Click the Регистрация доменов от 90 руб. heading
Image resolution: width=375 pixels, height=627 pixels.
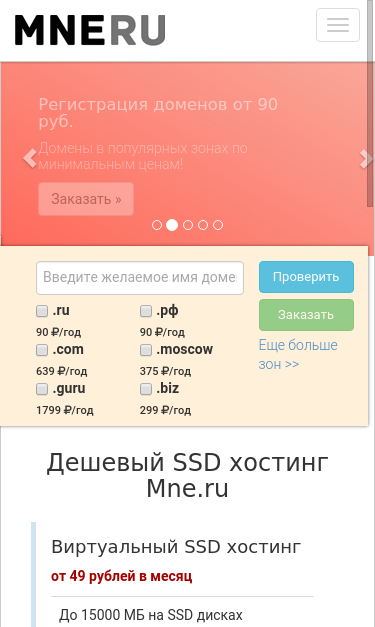pos(158,113)
